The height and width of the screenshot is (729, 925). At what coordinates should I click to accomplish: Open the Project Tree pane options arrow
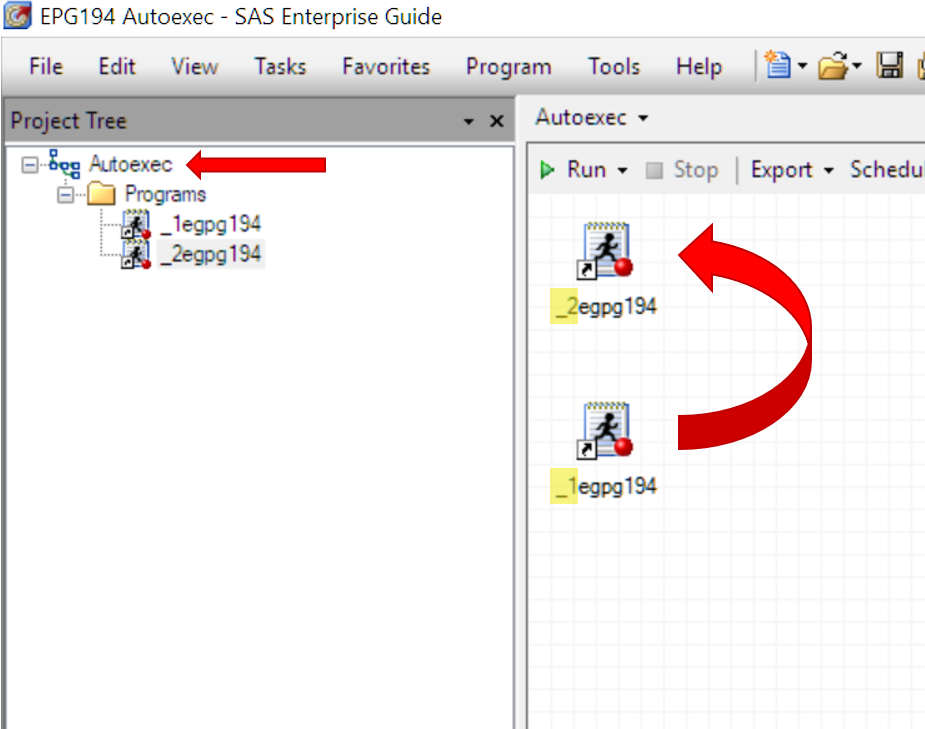tap(468, 122)
